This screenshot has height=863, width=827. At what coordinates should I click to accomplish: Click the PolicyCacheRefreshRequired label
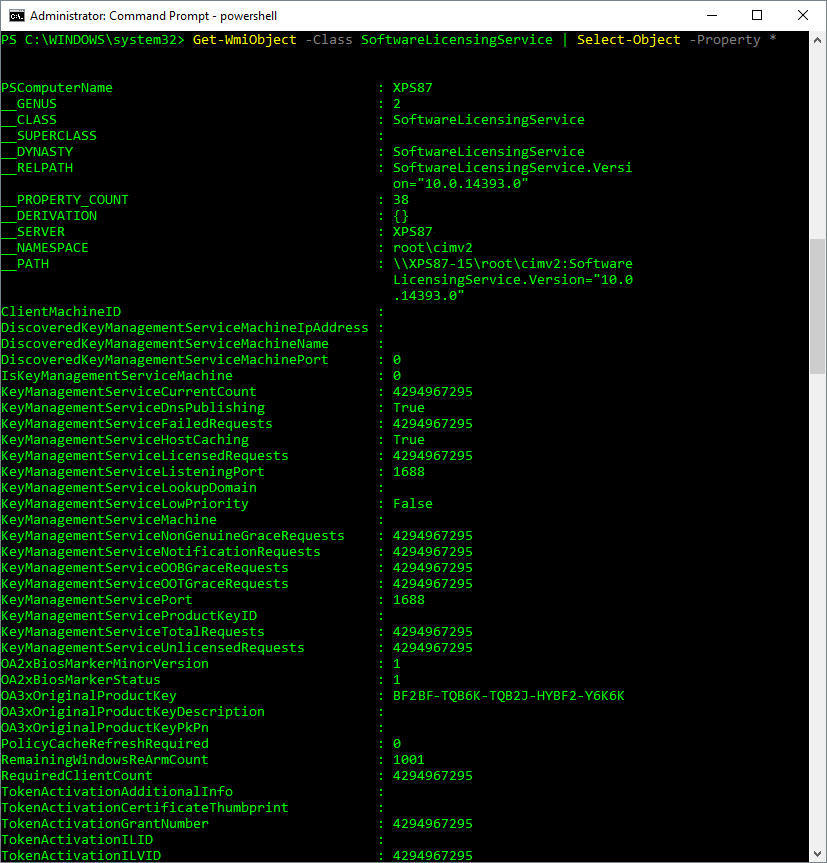105,743
